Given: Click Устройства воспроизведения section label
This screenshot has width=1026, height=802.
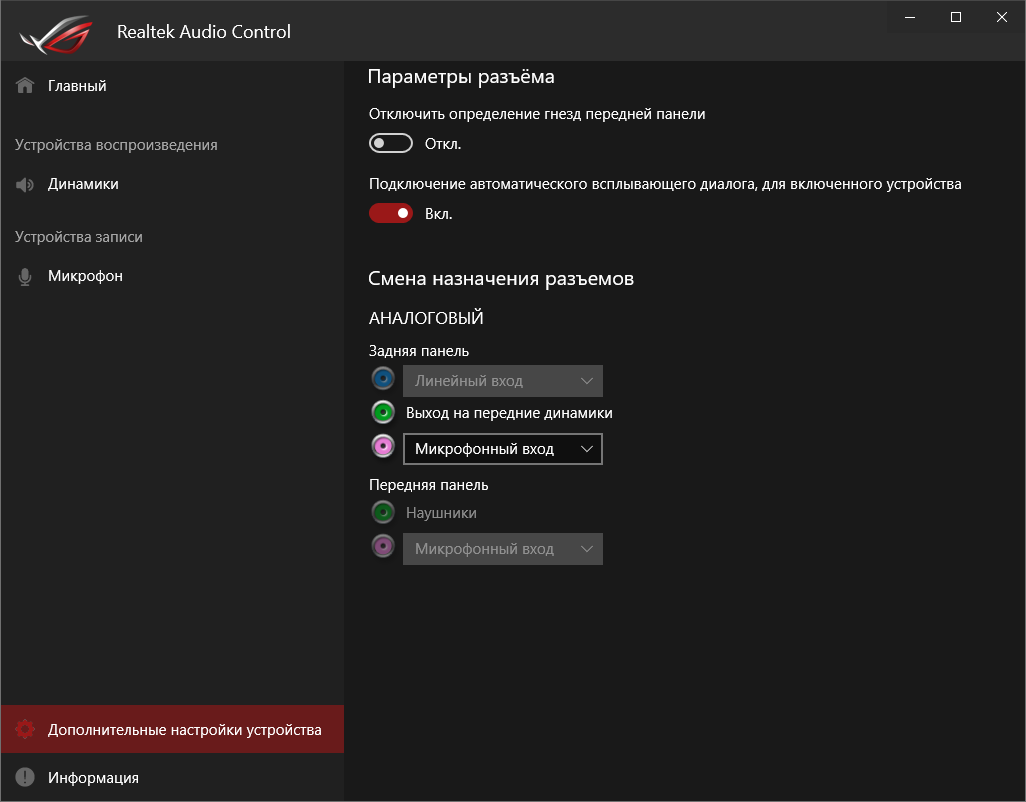Looking at the screenshot, I should click(x=116, y=145).
